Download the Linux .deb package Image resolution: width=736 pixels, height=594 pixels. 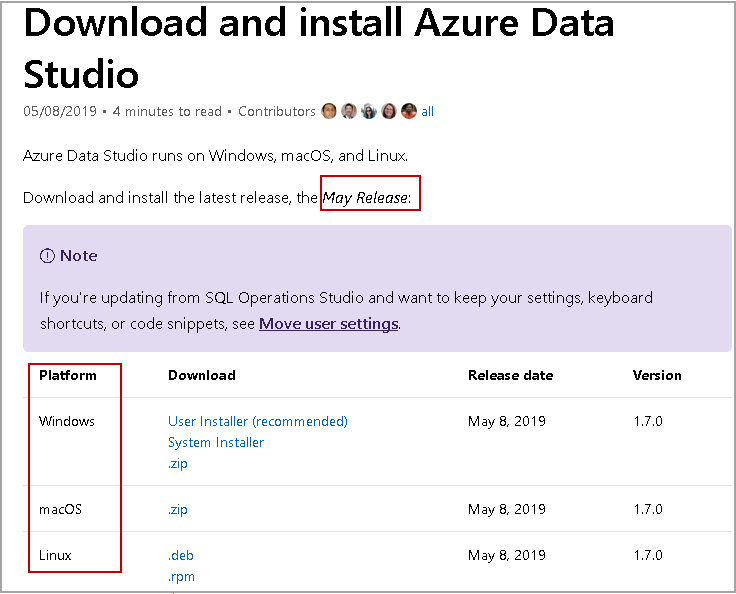182,555
